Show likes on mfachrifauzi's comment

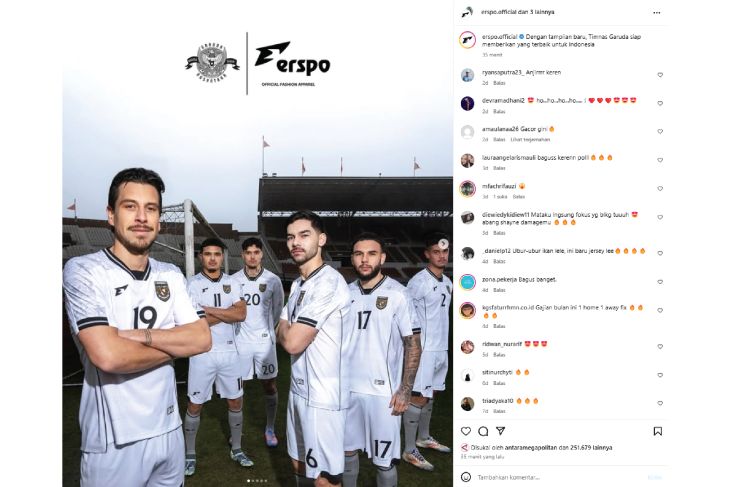click(x=500, y=197)
